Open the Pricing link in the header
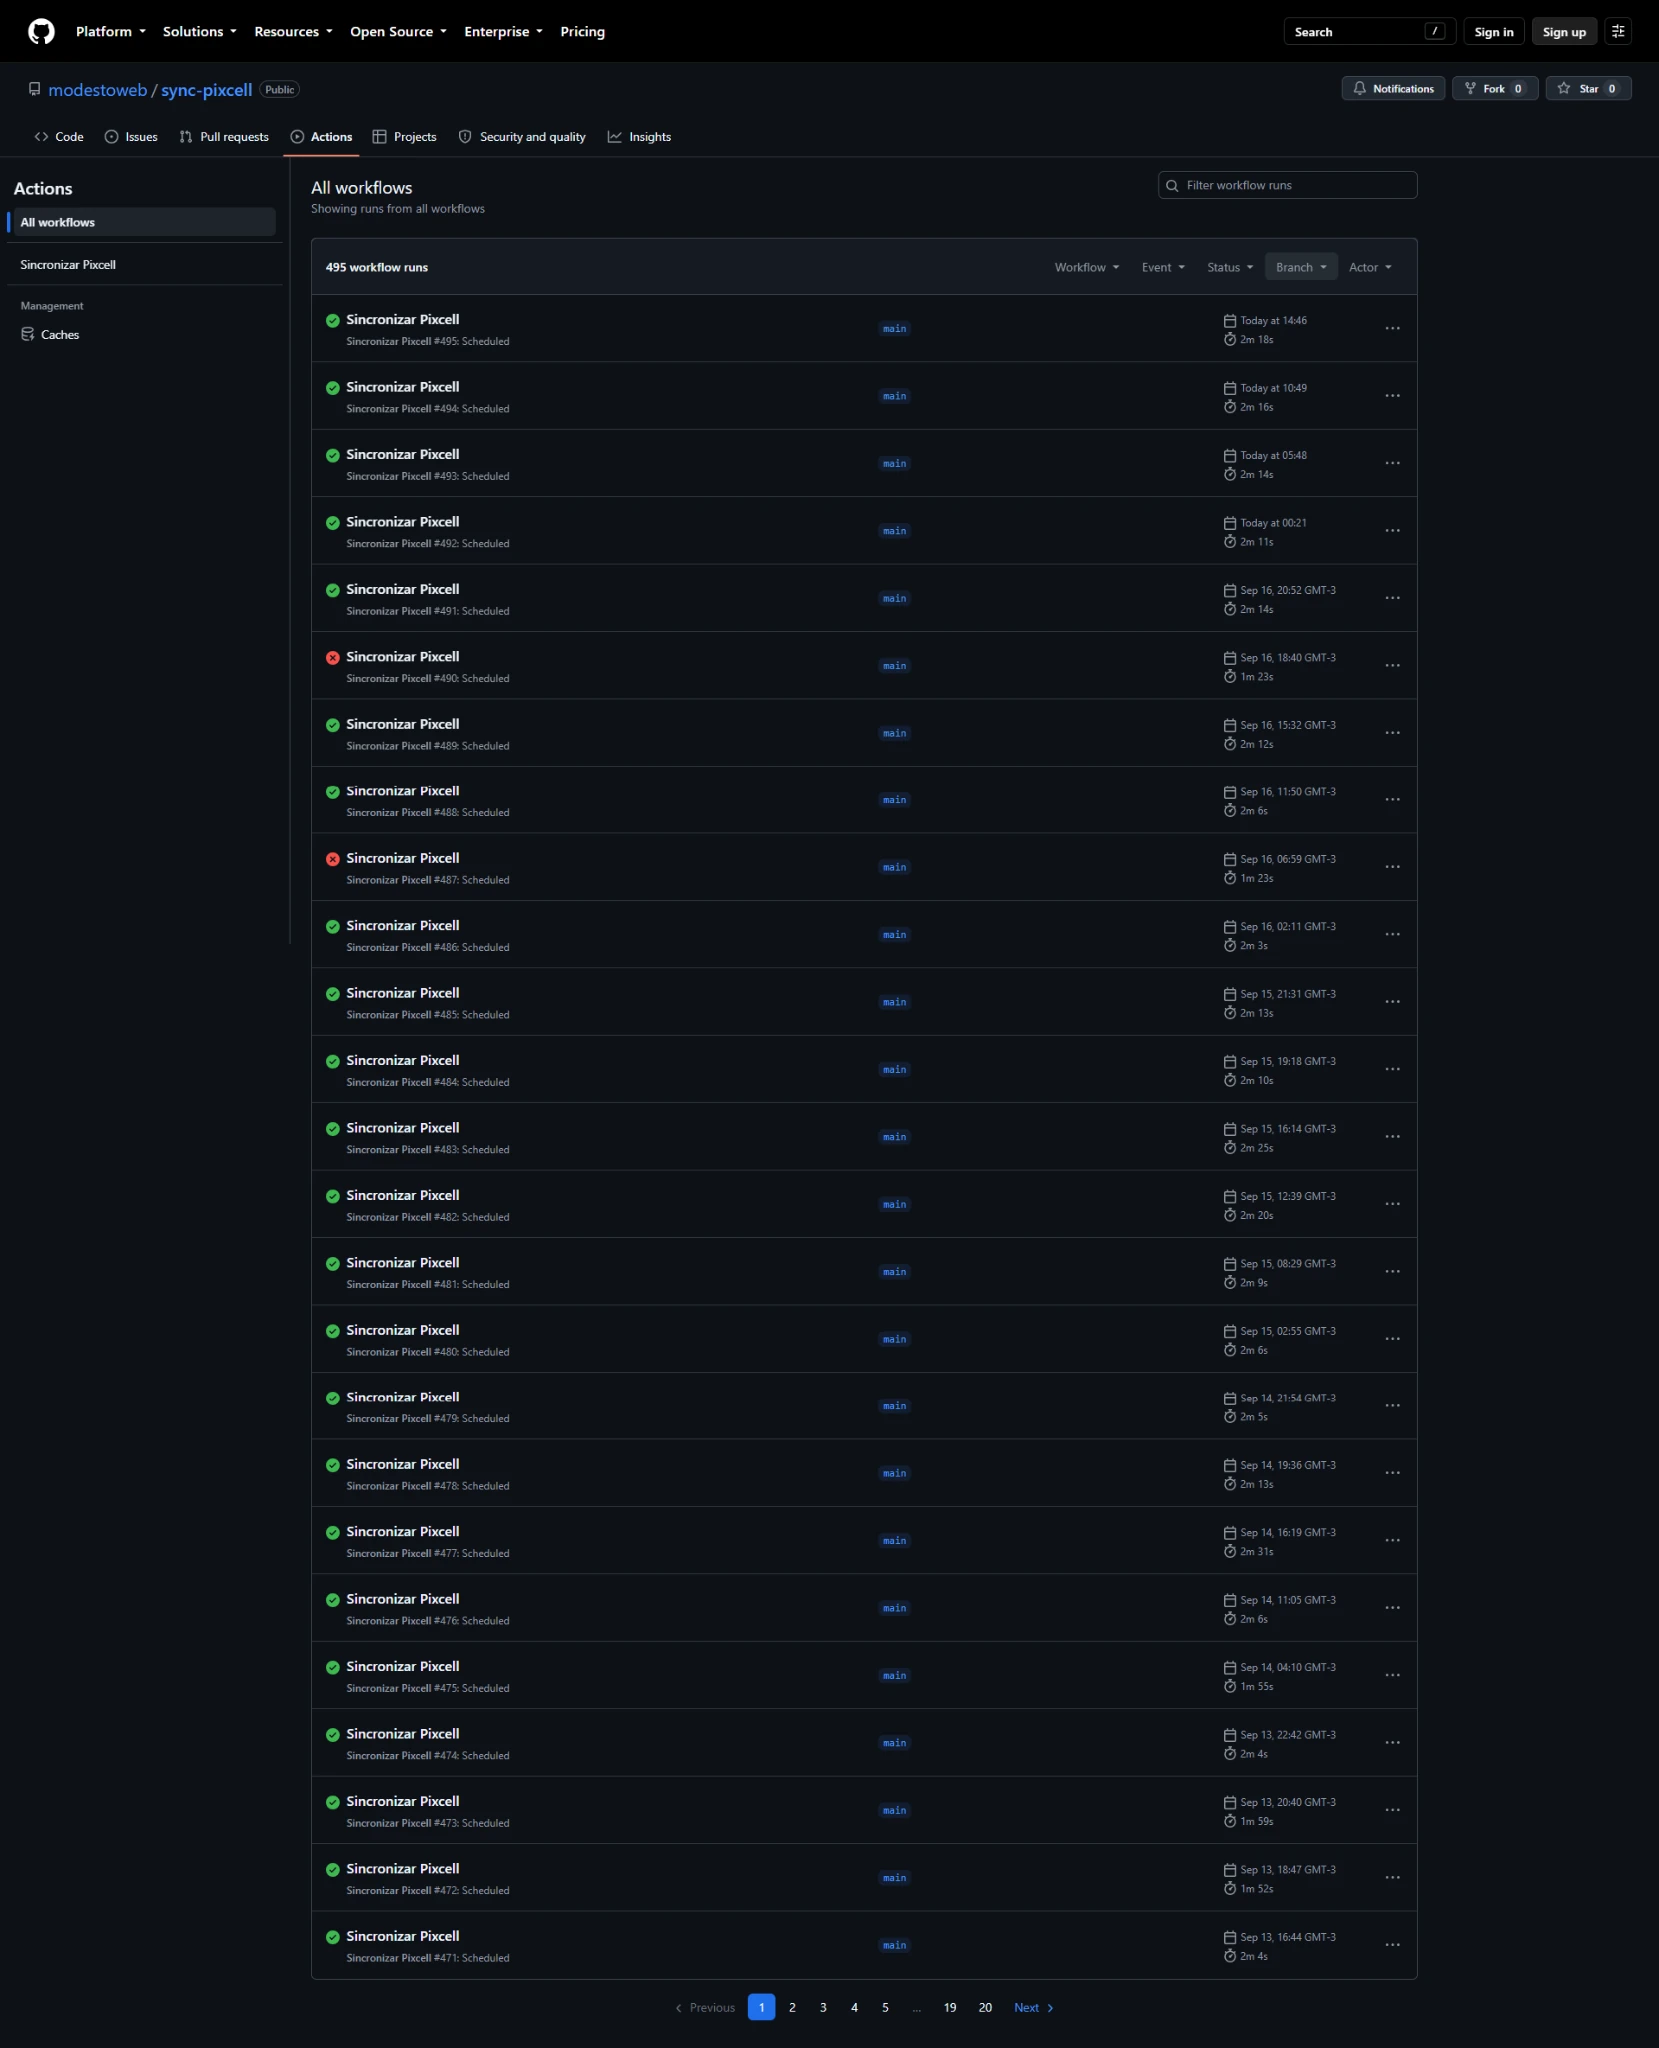The image size is (1659, 2048). [x=582, y=32]
